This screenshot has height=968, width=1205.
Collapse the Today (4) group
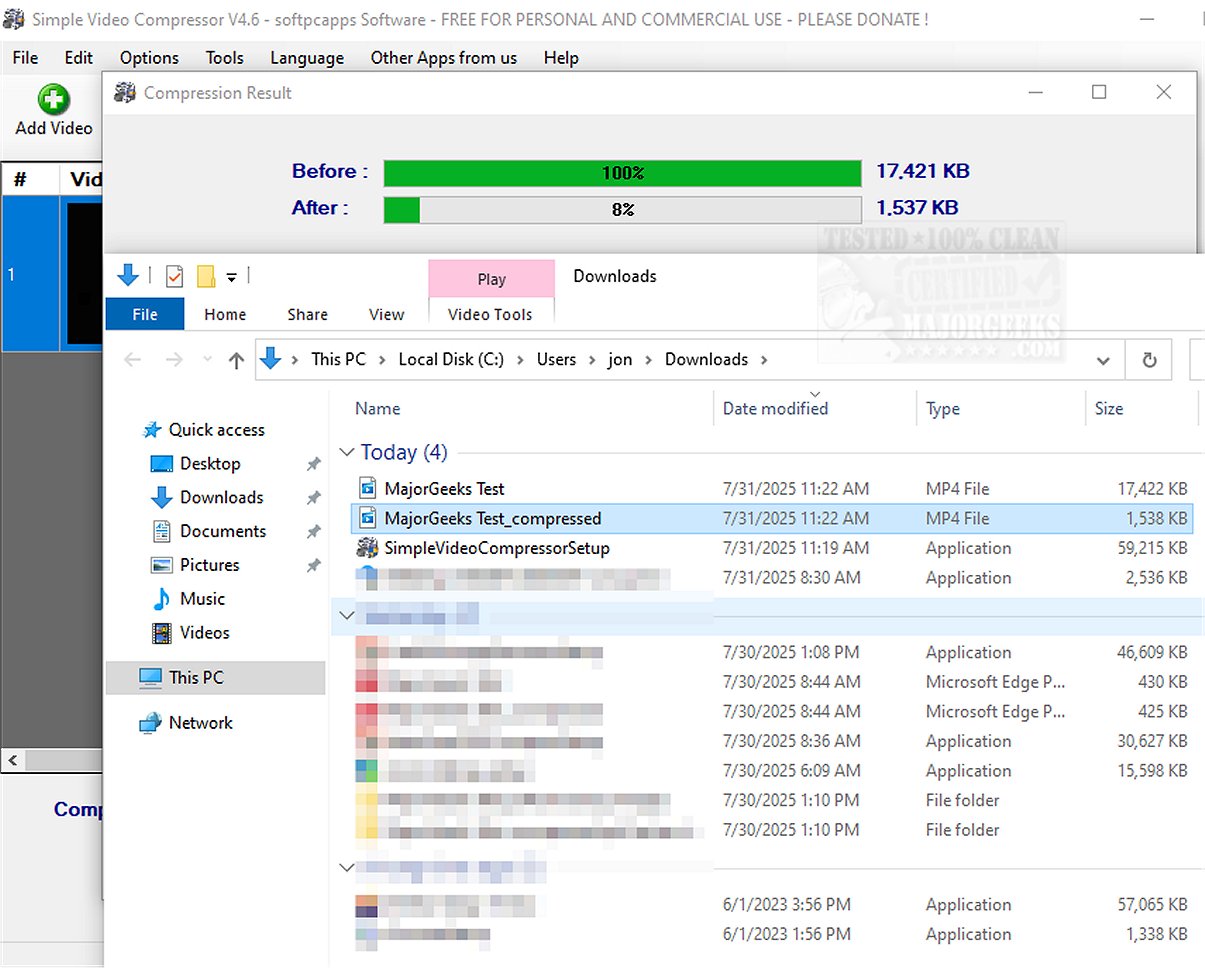click(x=347, y=452)
